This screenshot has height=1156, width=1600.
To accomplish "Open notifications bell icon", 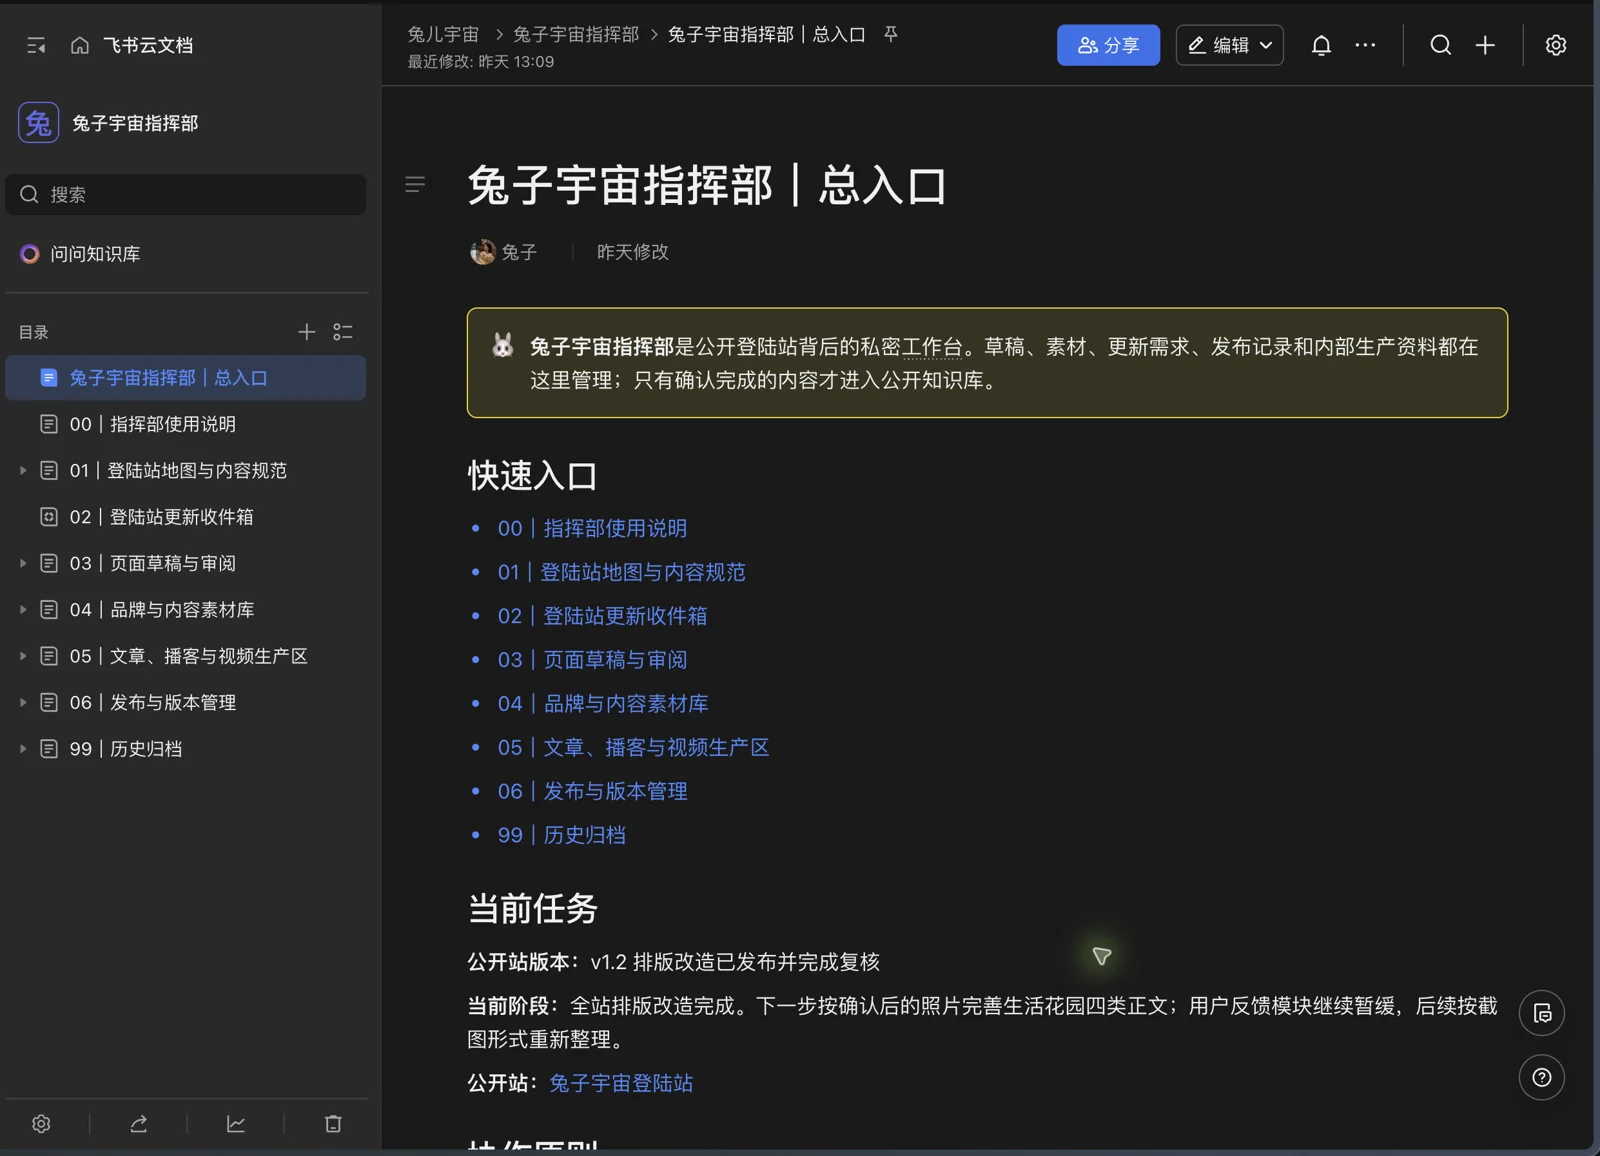I will tap(1321, 45).
